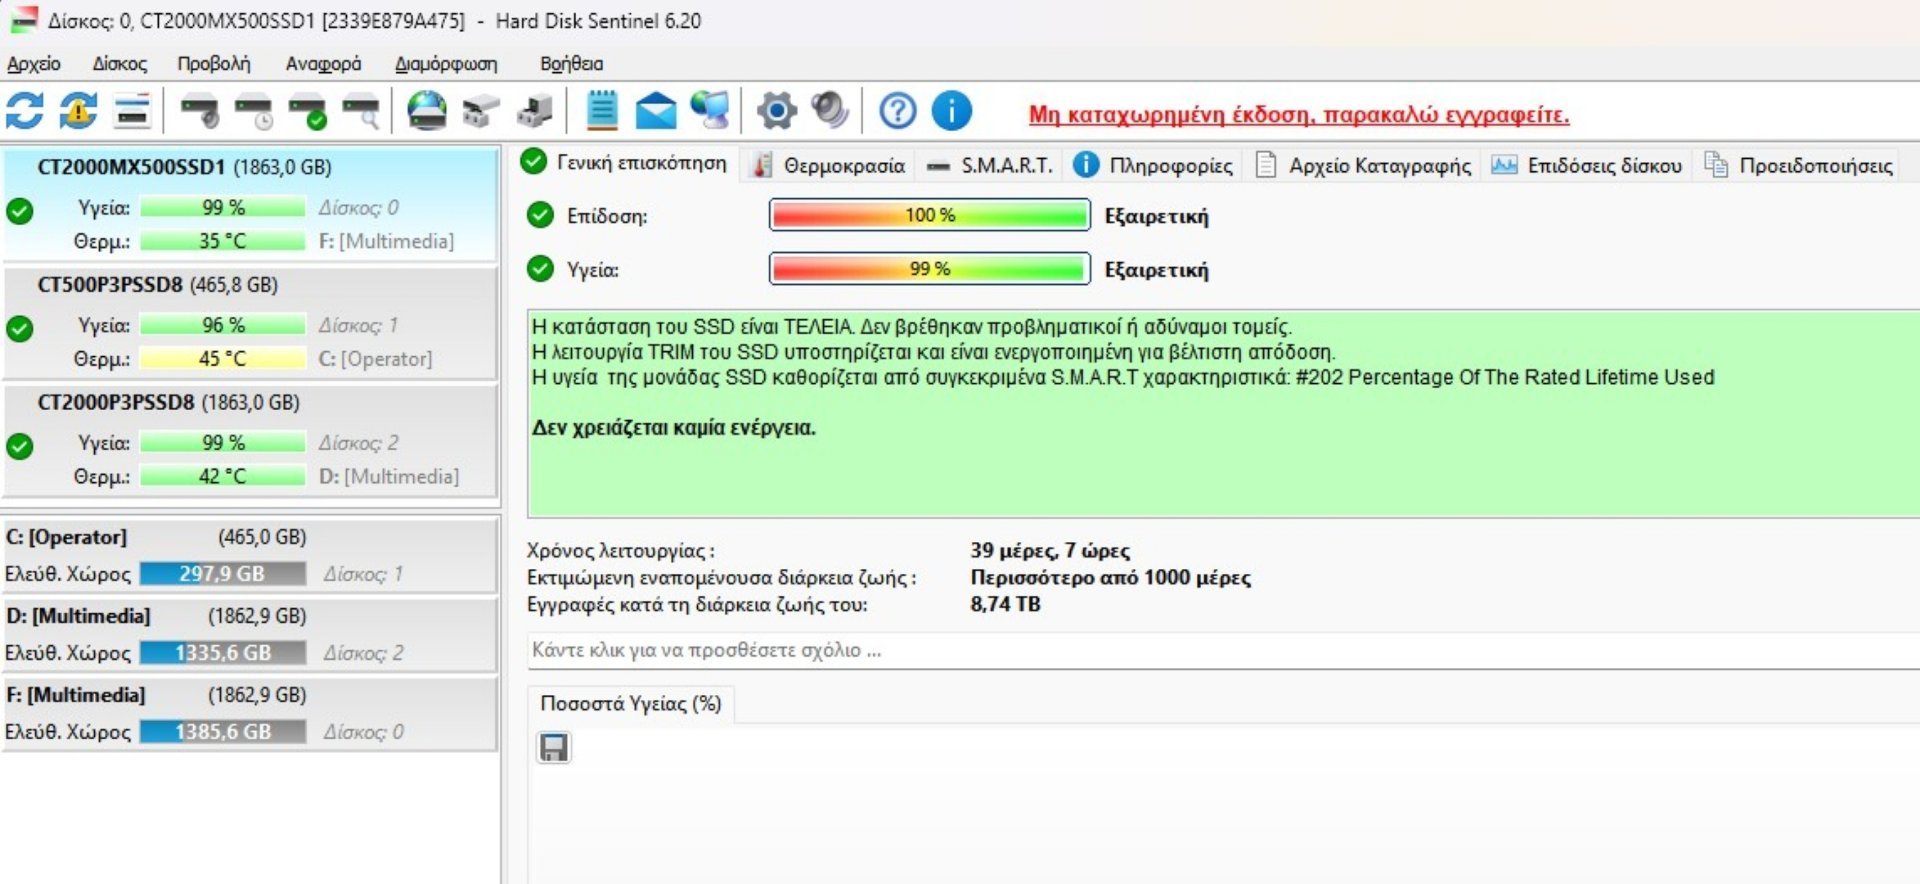Click the disk with speaker toolbar icon
The width and height of the screenshot is (1920, 884).
[200, 110]
